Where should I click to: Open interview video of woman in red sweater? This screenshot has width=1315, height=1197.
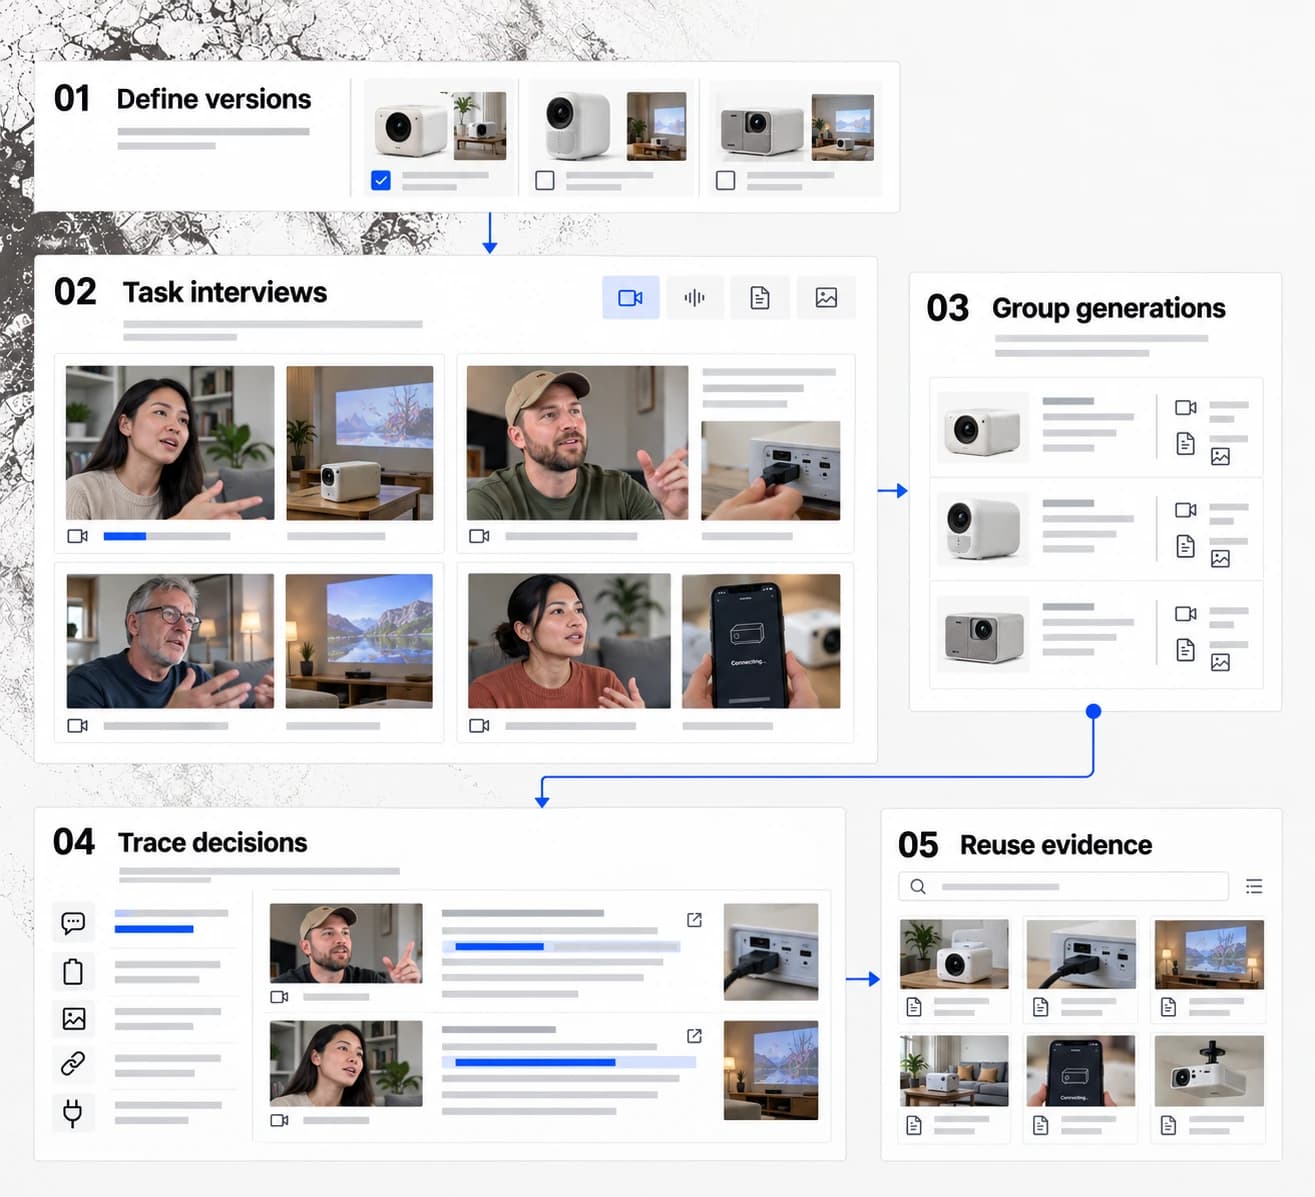tap(569, 641)
